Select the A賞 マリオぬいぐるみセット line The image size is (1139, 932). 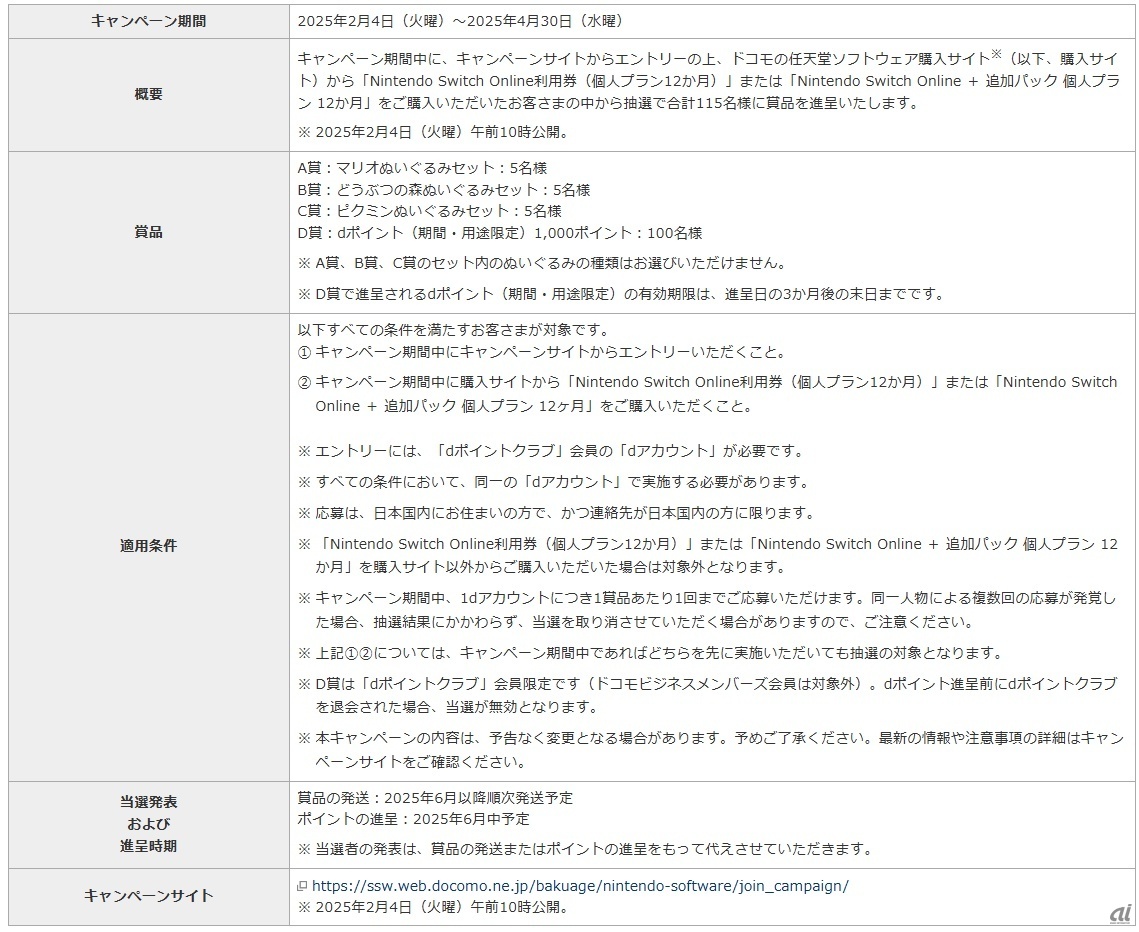[422, 169]
